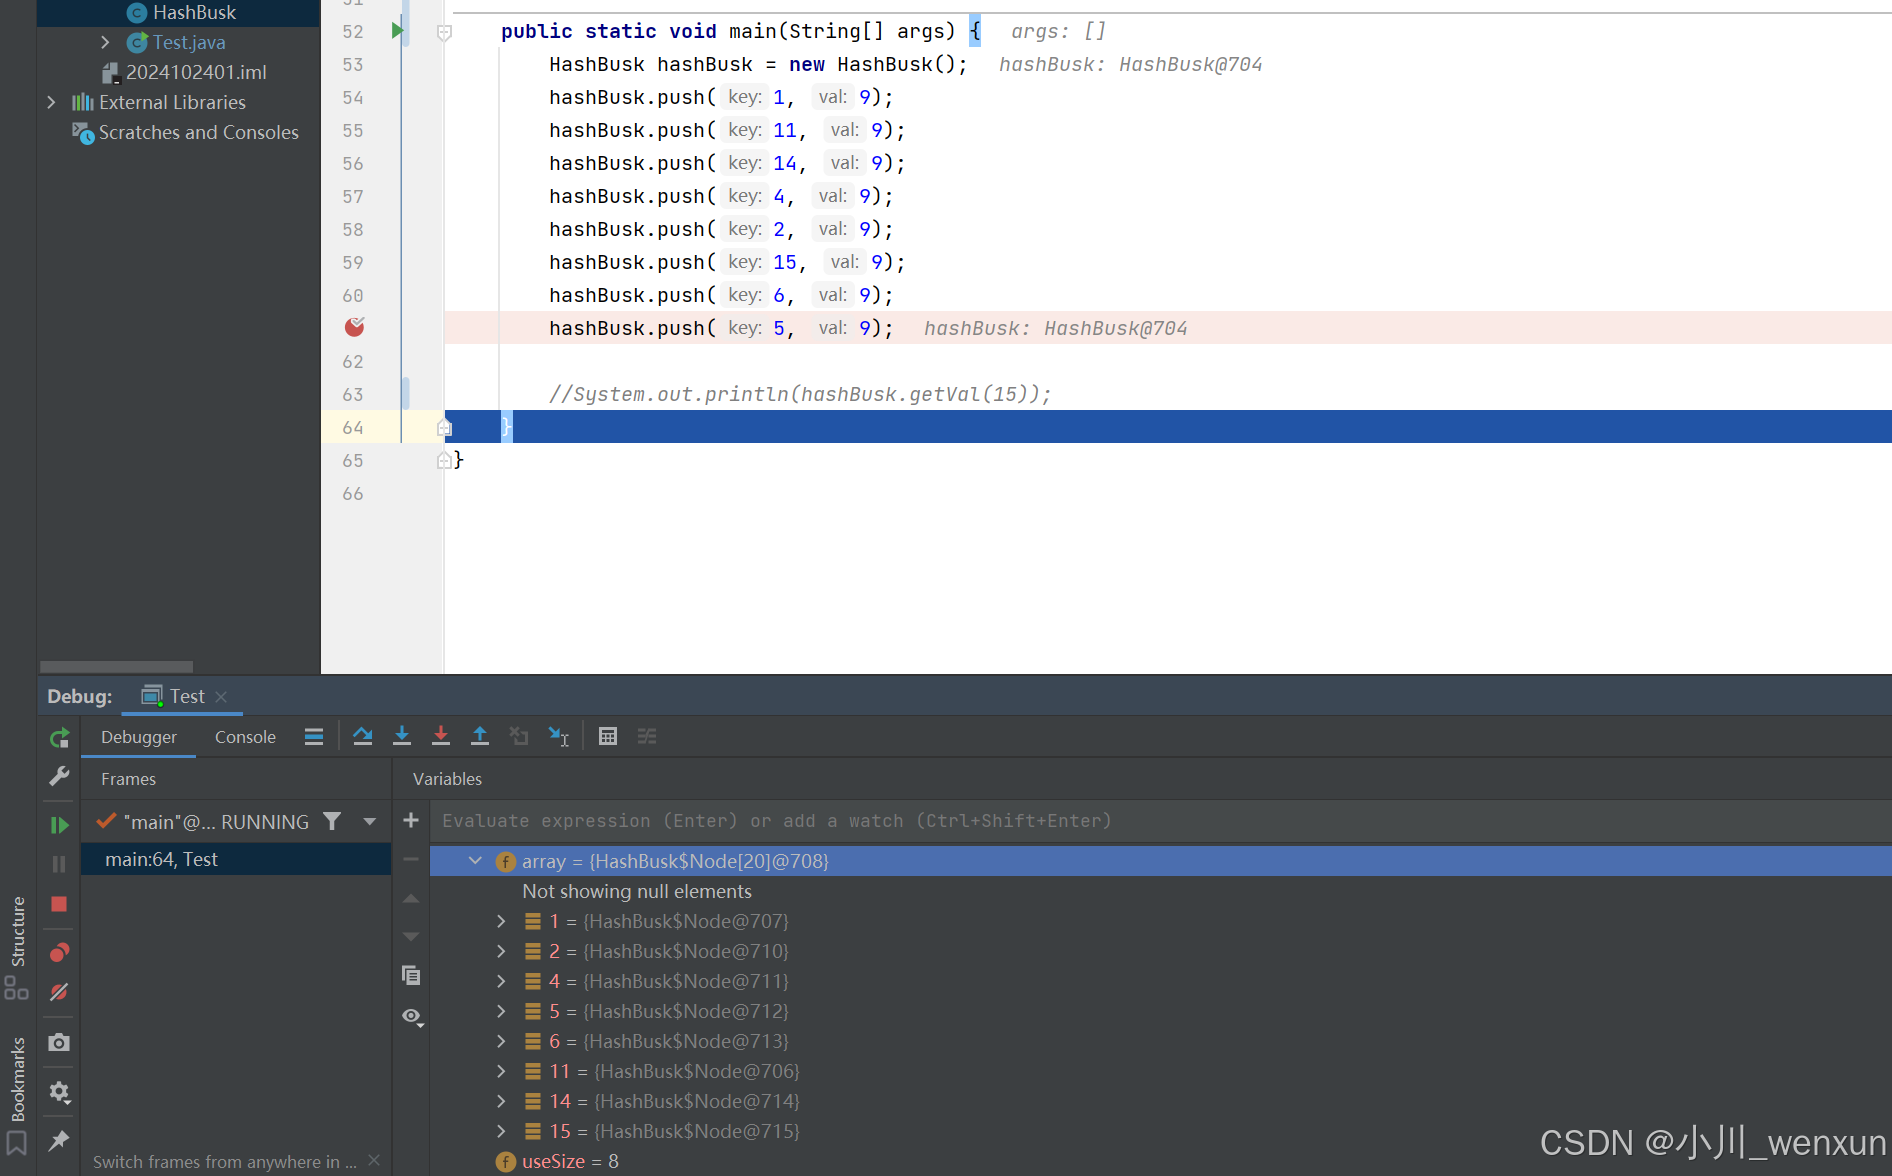Collapse the array variable node
The image size is (1892, 1176).
click(476, 861)
